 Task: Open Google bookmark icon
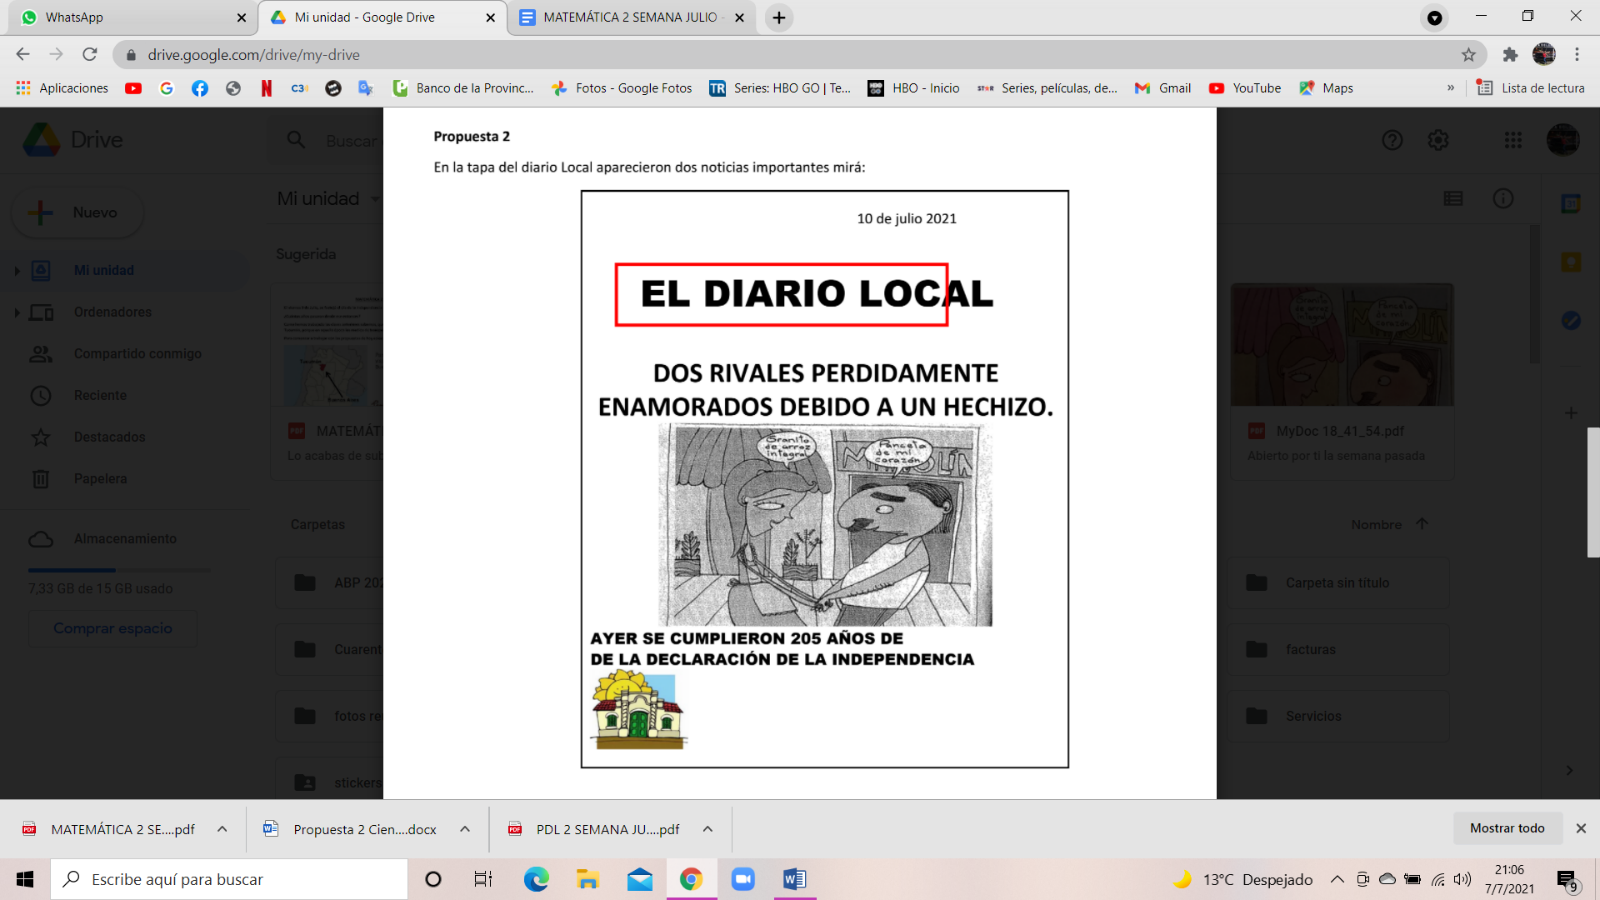click(166, 88)
